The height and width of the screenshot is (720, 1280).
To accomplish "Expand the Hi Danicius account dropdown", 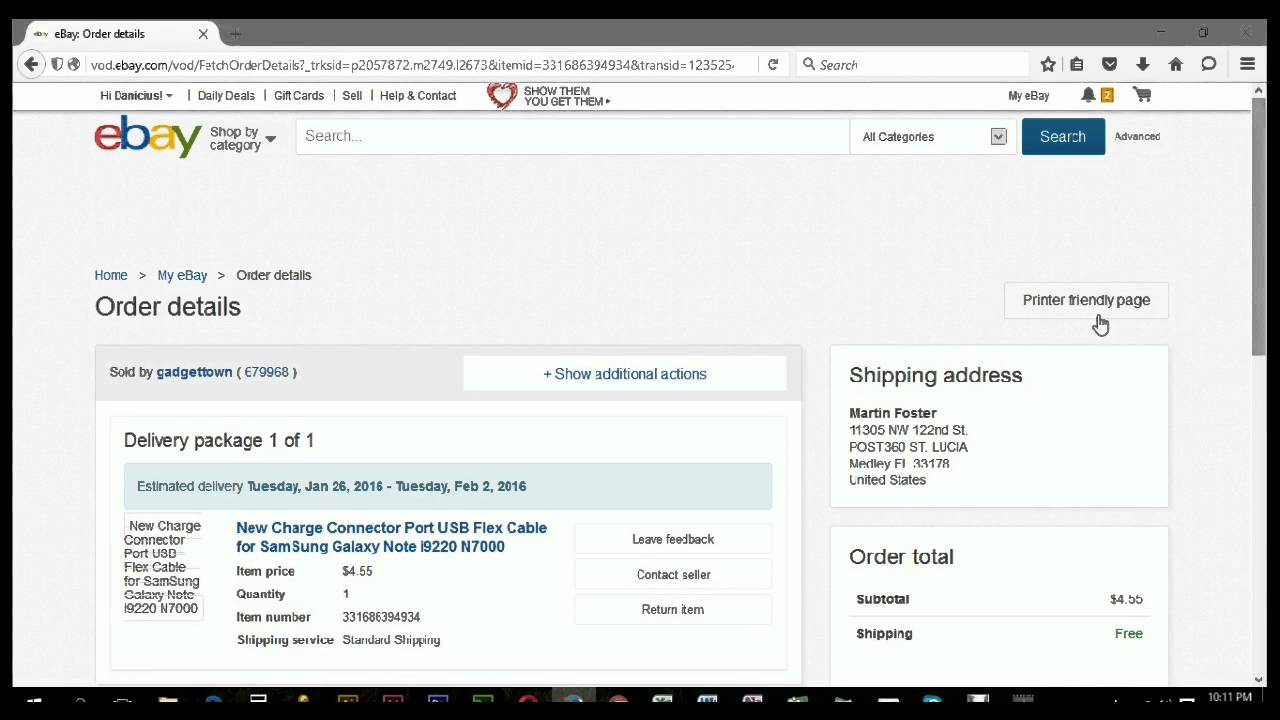I will [x=137, y=96].
